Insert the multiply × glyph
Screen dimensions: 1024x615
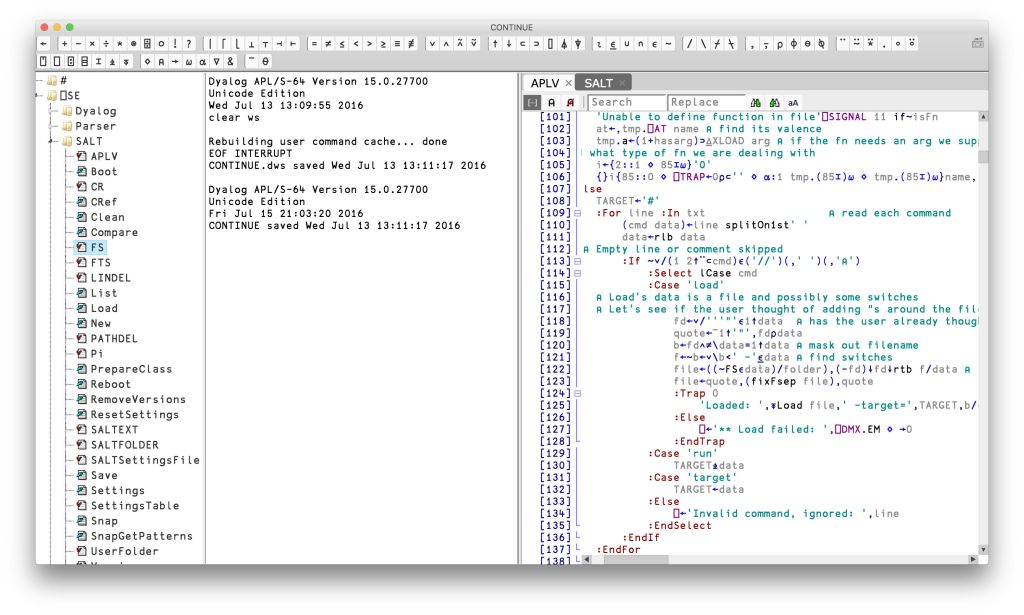pyautogui.click(x=92, y=44)
